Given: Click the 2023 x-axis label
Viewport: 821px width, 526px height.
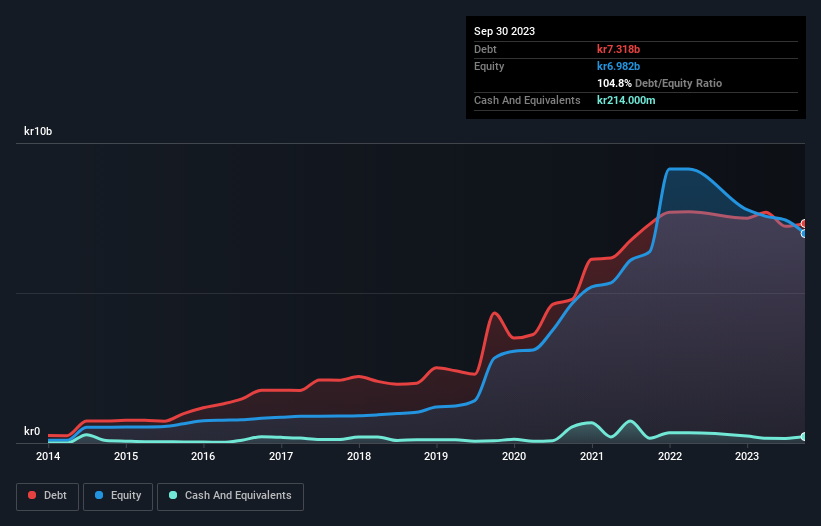Looking at the screenshot, I should tap(747, 456).
